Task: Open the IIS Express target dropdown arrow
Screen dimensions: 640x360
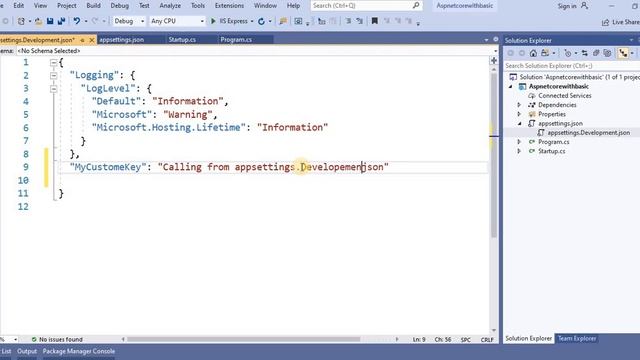Action: point(252,21)
